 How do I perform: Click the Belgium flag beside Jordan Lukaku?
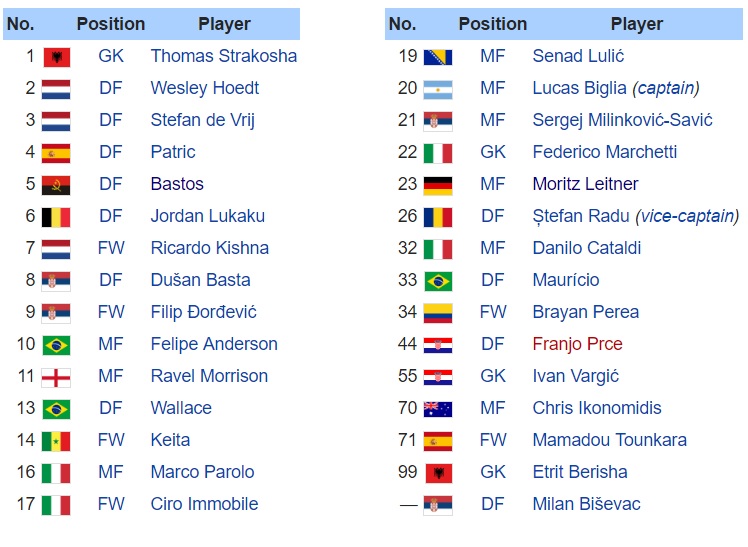click(x=56, y=217)
